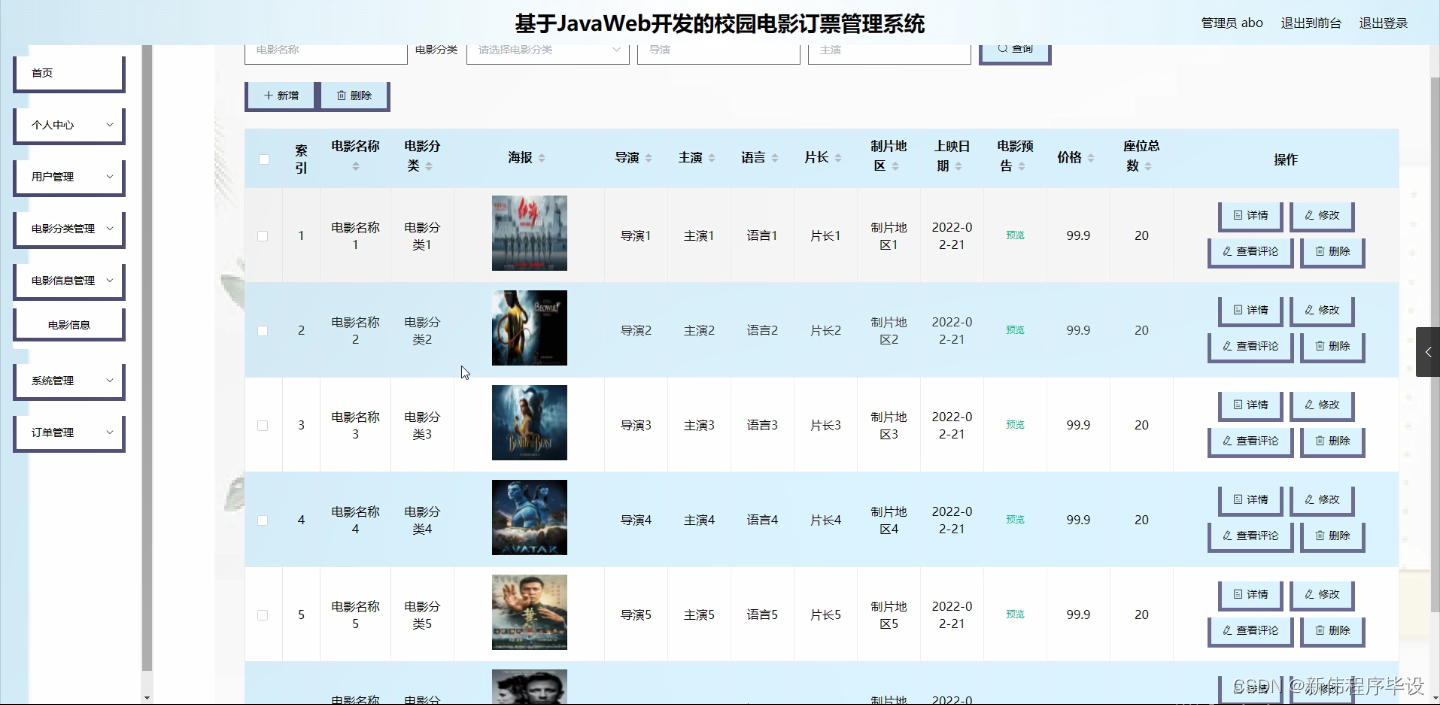Check the checkbox for 电影名称1 row

[262, 235]
